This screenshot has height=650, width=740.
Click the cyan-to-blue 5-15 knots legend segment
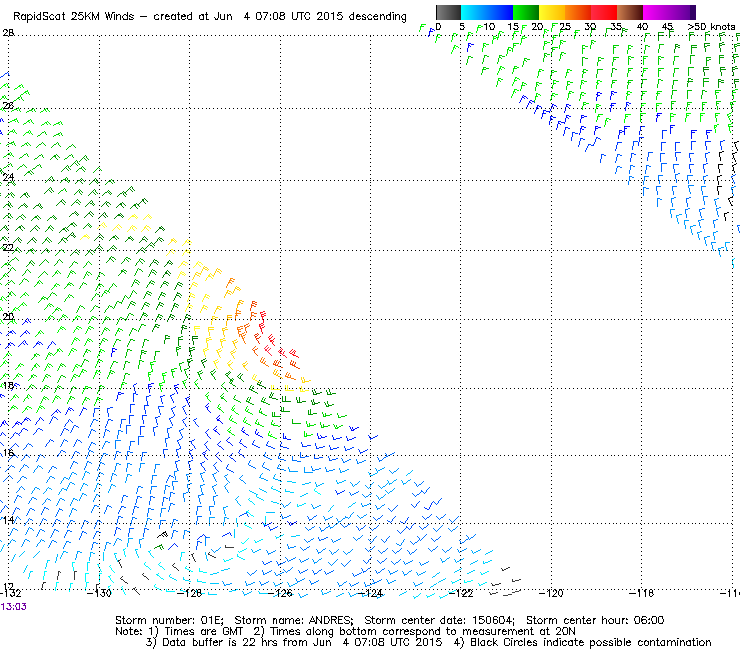pyautogui.click(x=487, y=12)
